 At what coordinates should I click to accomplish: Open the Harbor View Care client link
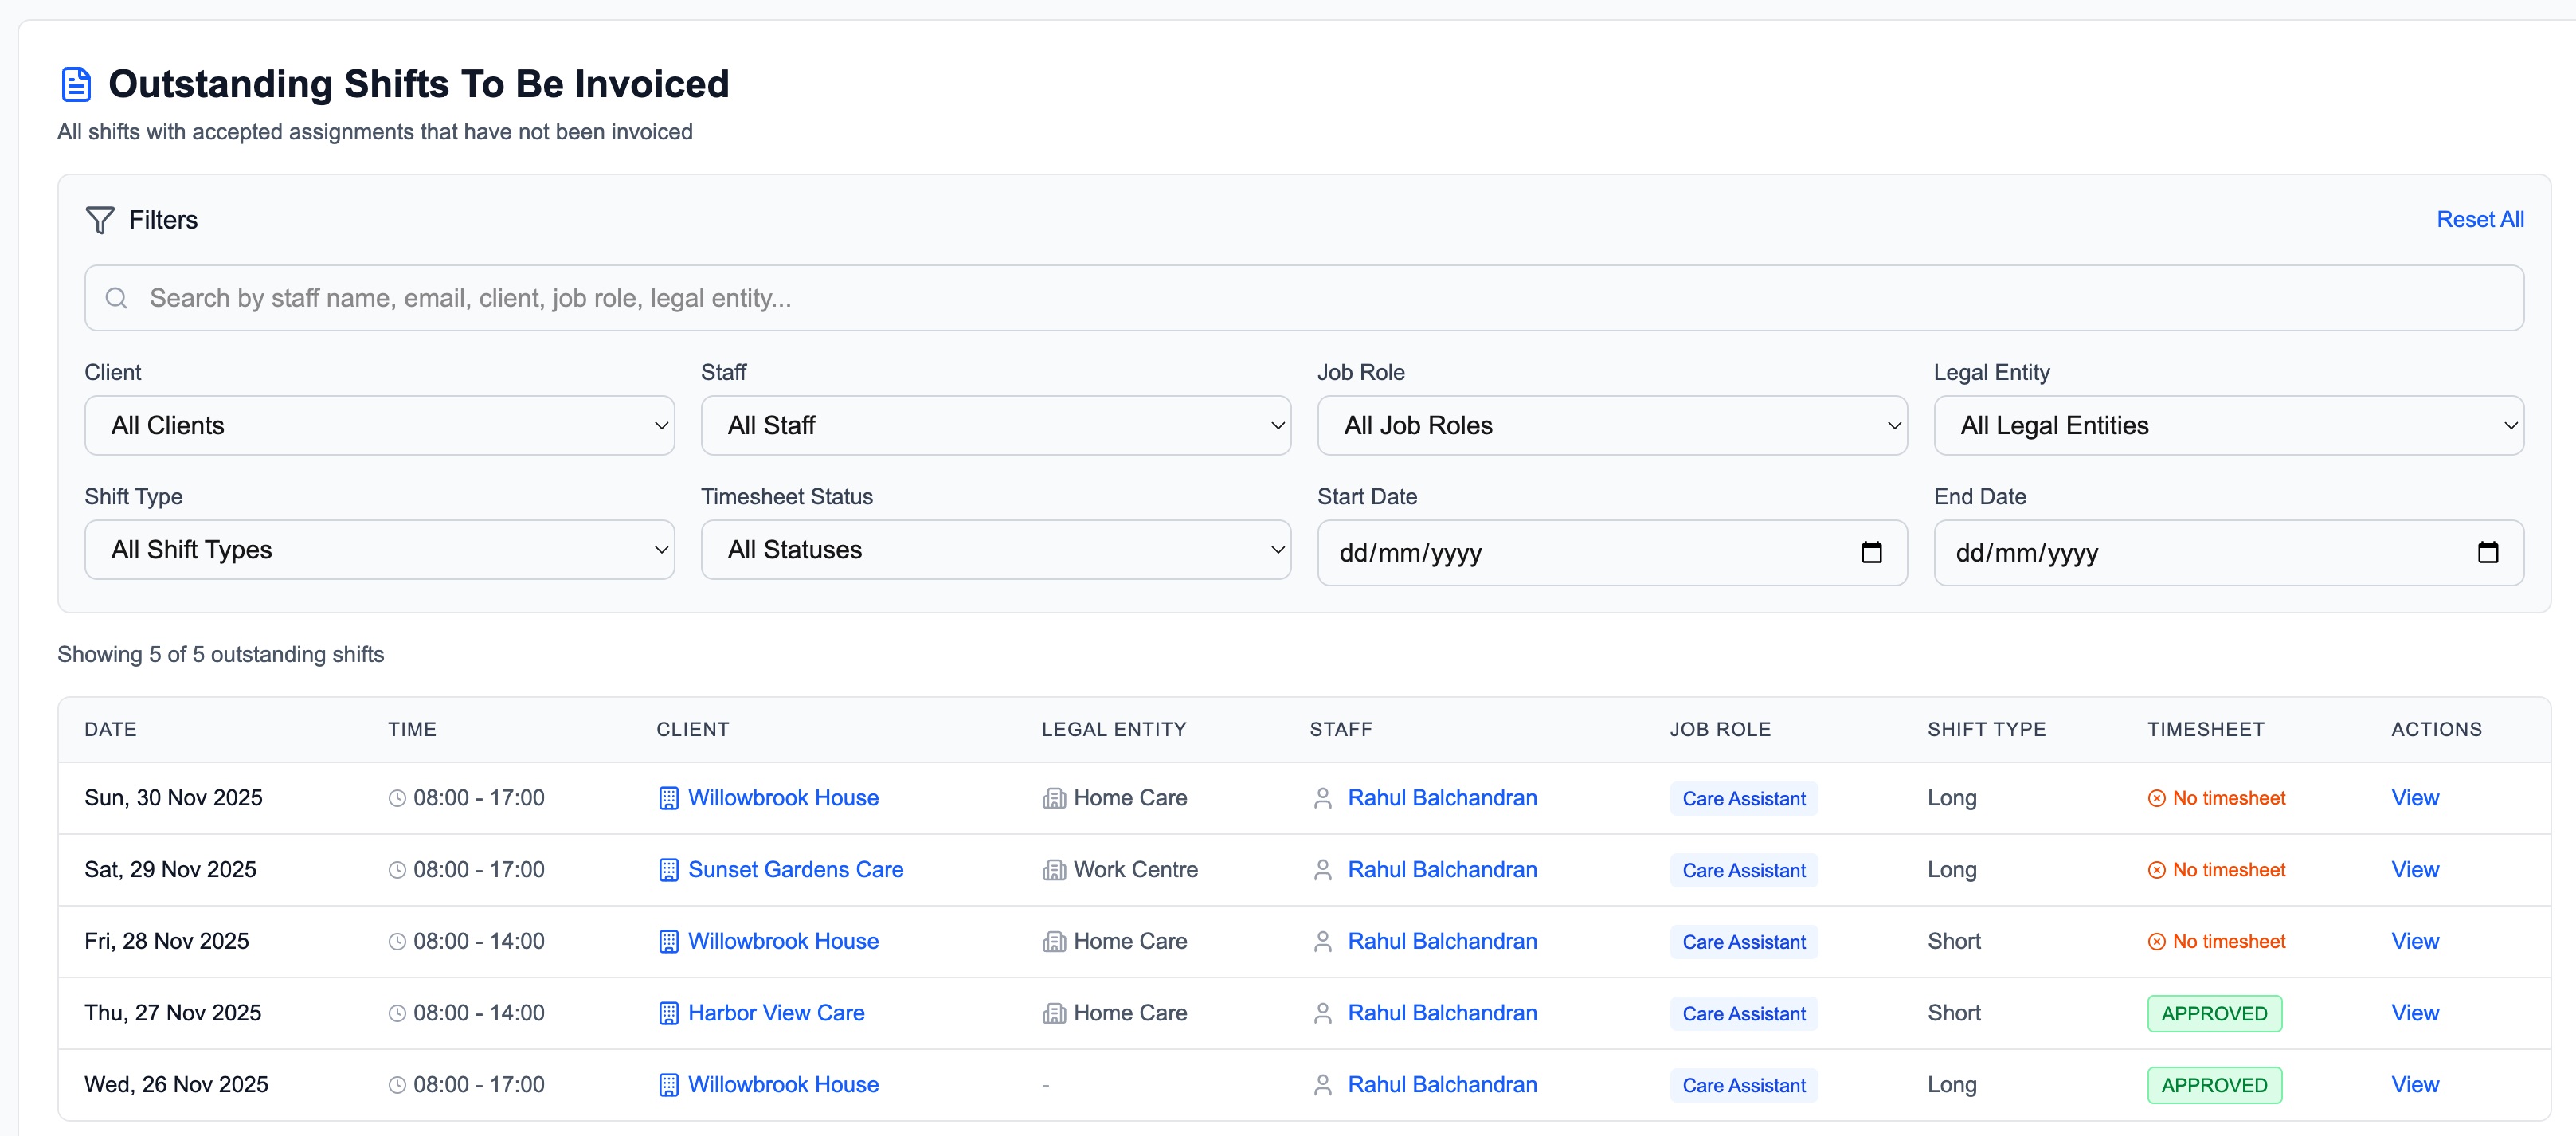776,1013
